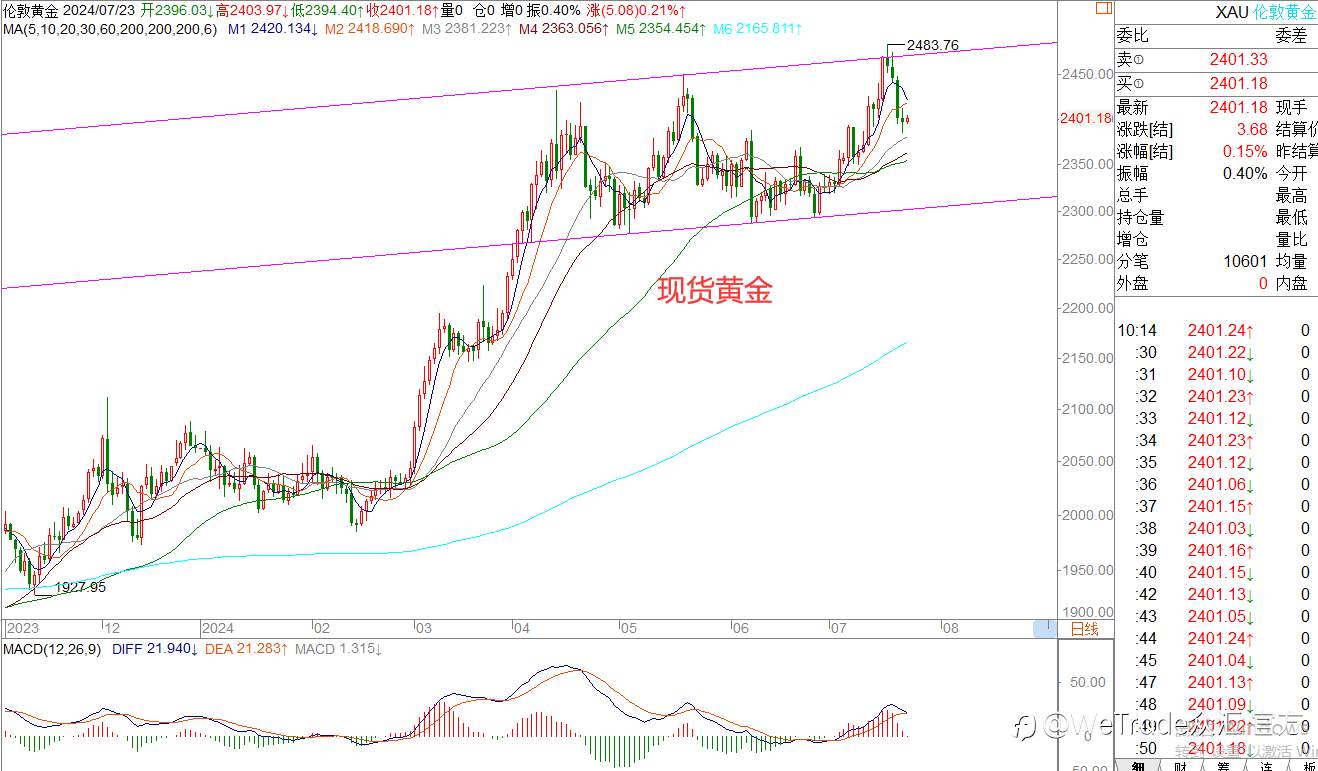Click the 伦敦黄金 chart title
This screenshot has height=771, width=1318.
click(x=31, y=10)
